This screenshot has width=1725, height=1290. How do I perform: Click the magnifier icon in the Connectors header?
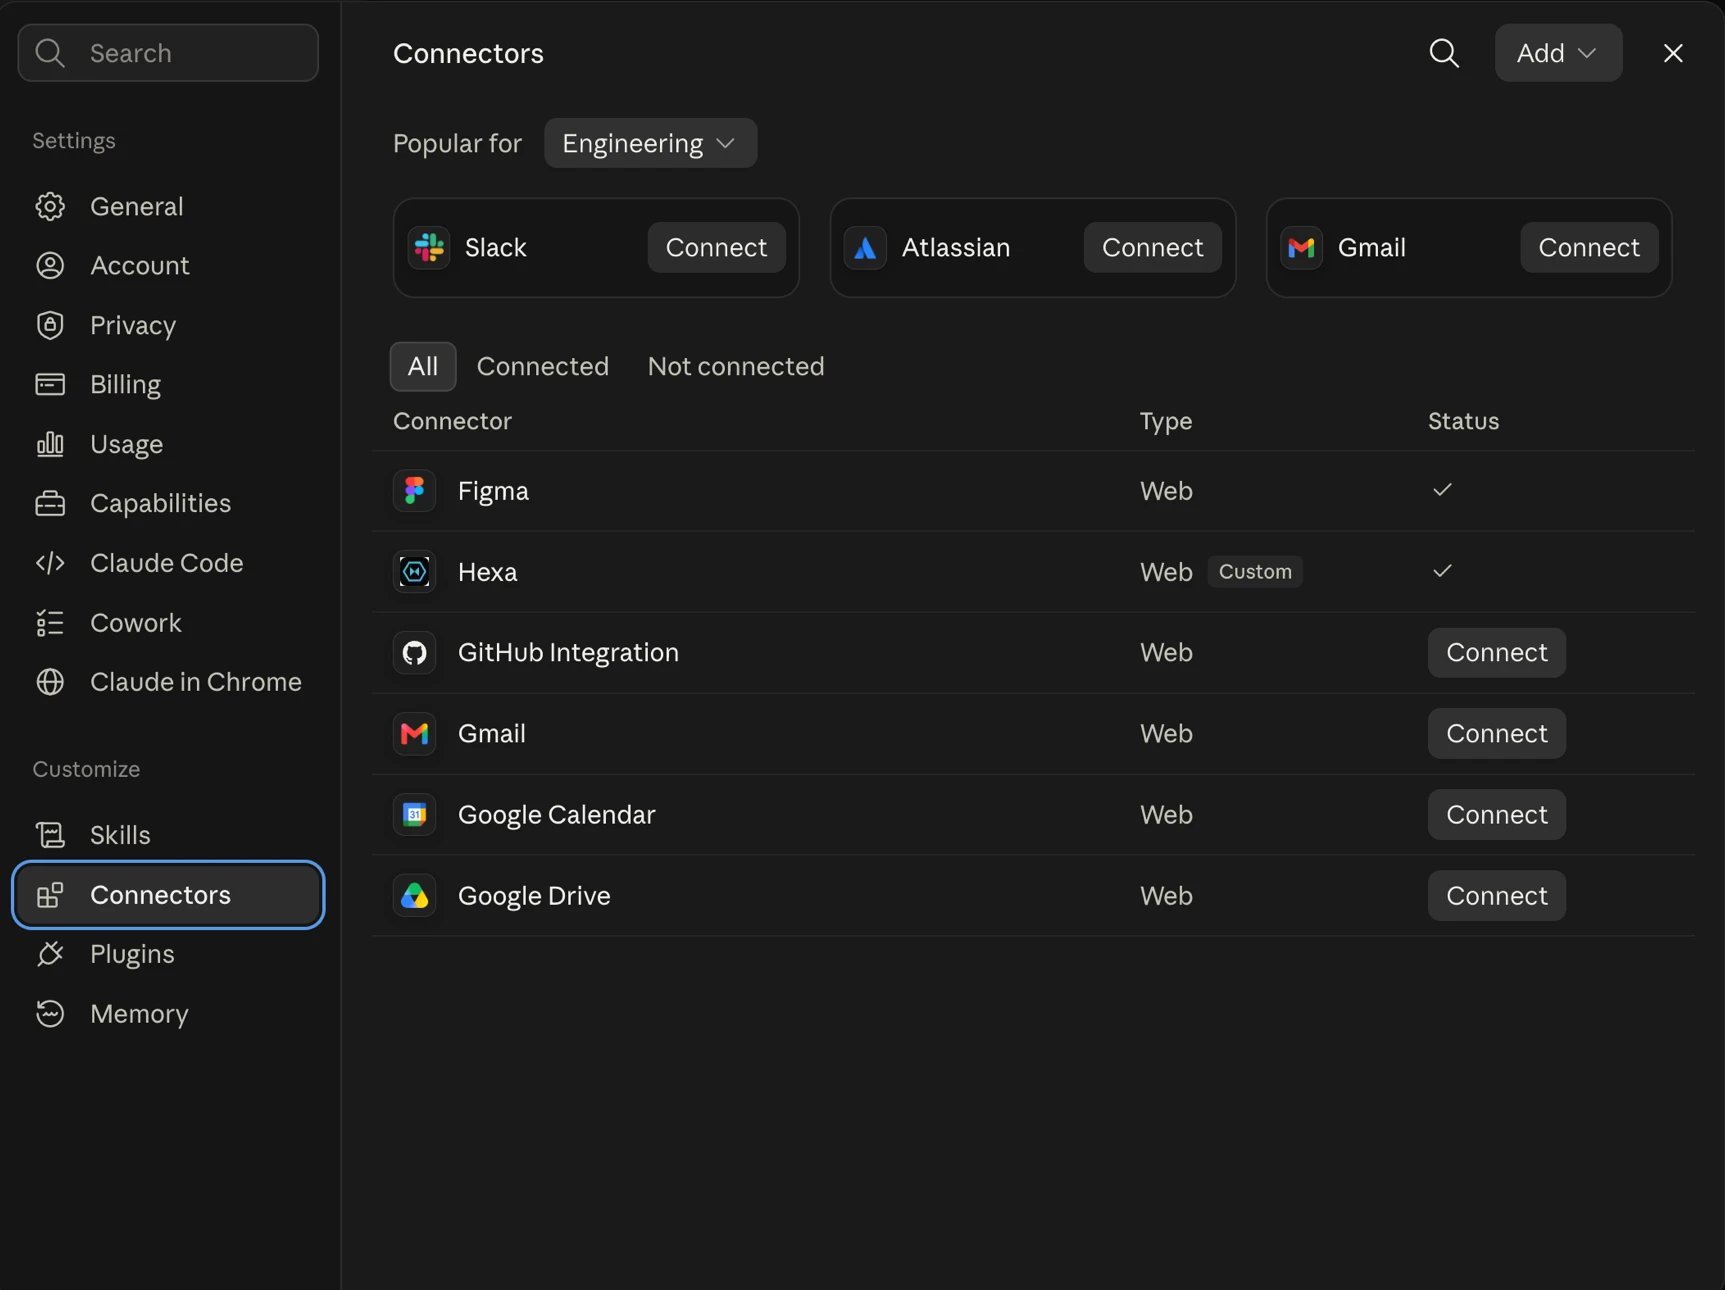1444,53
